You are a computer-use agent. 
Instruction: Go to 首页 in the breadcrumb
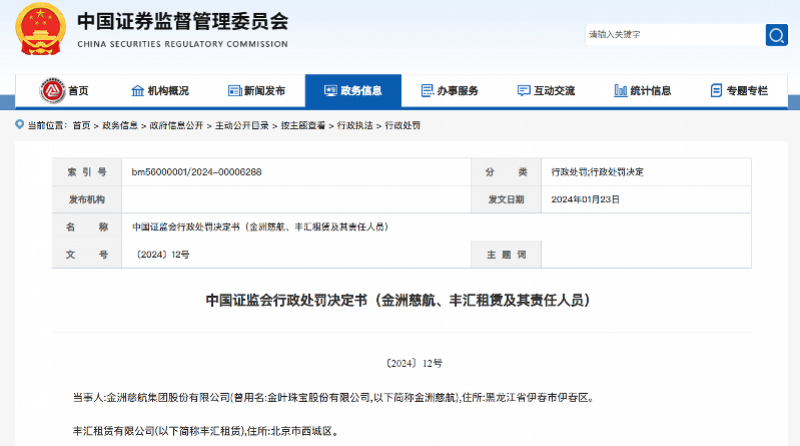point(81,126)
